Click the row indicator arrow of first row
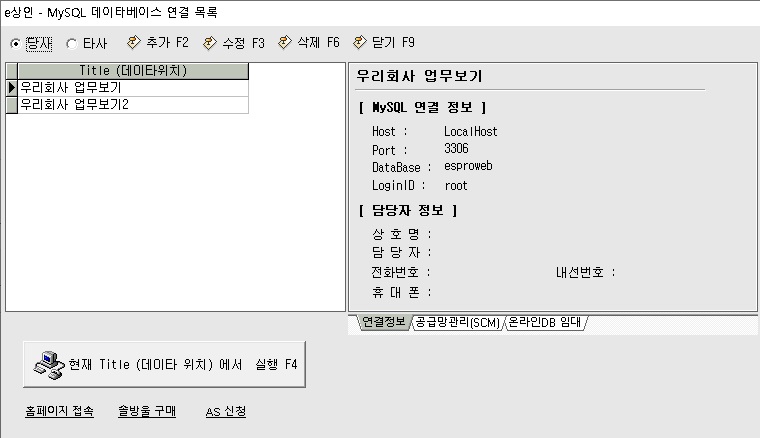Viewport: 760px width, 438px height. coord(12,87)
